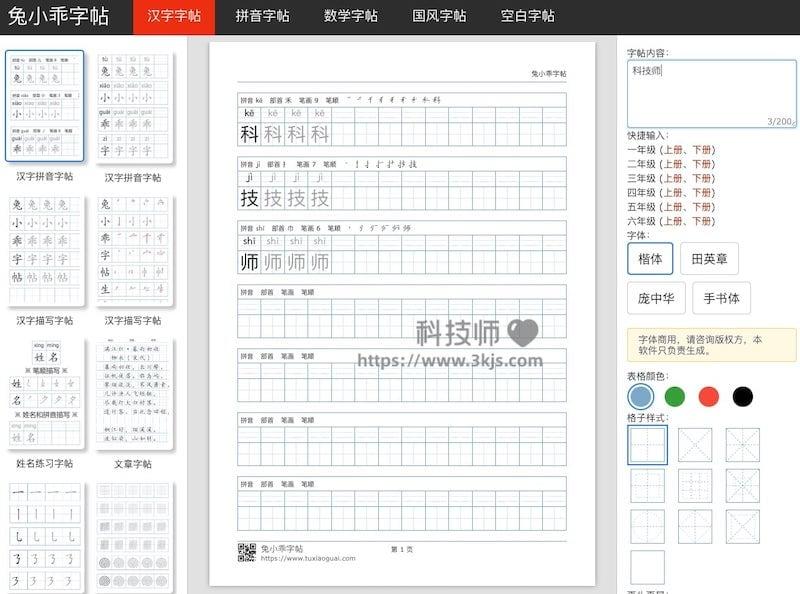
Task: Load 一年级 上册 quick input
Action: [673, 150]
